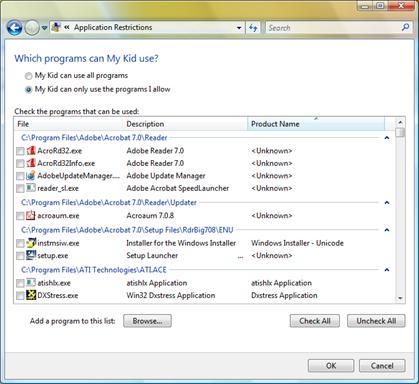Click the Back navigation arrow
Screen dimensions: 419x384
(x=14, y=28)
